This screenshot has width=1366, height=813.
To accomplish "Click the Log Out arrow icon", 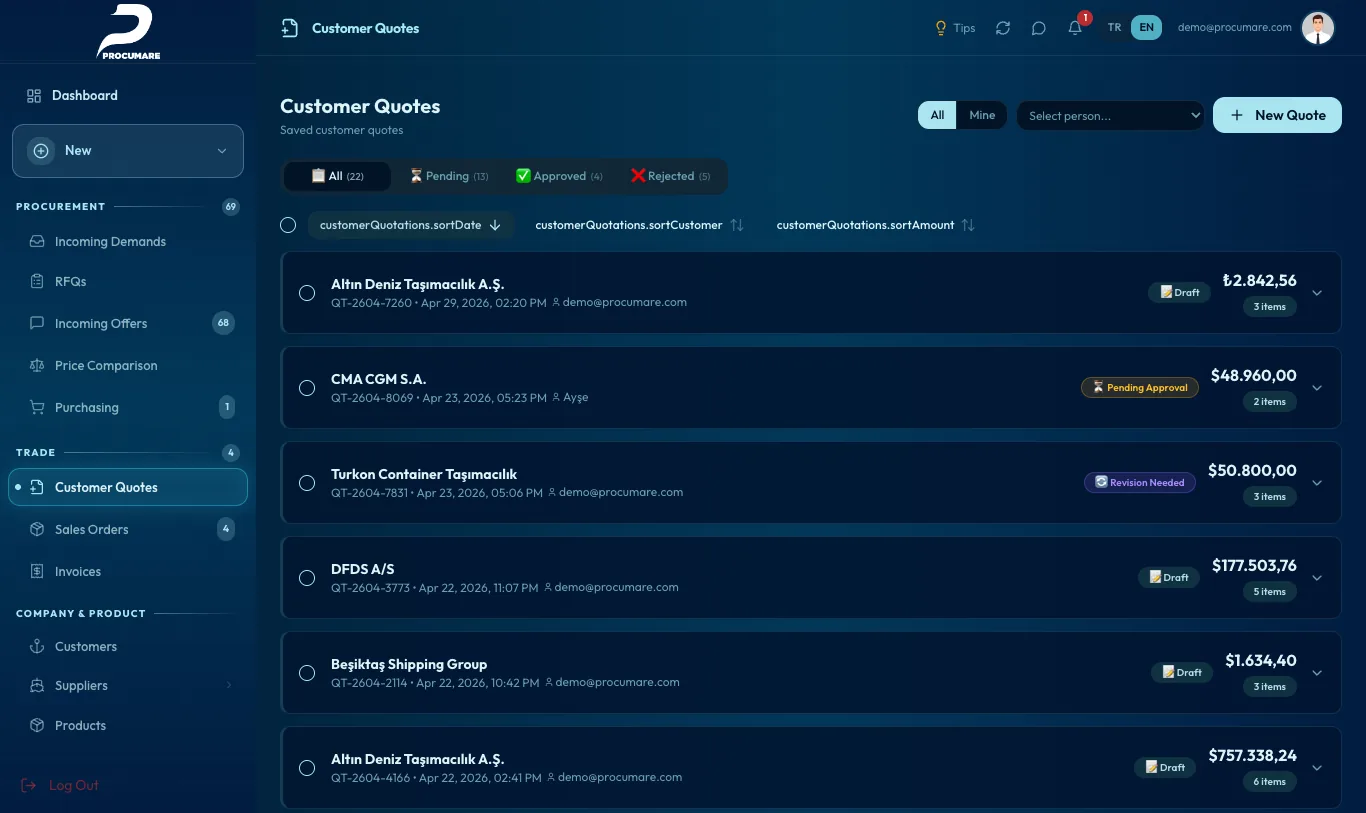I will coord(29,785).
